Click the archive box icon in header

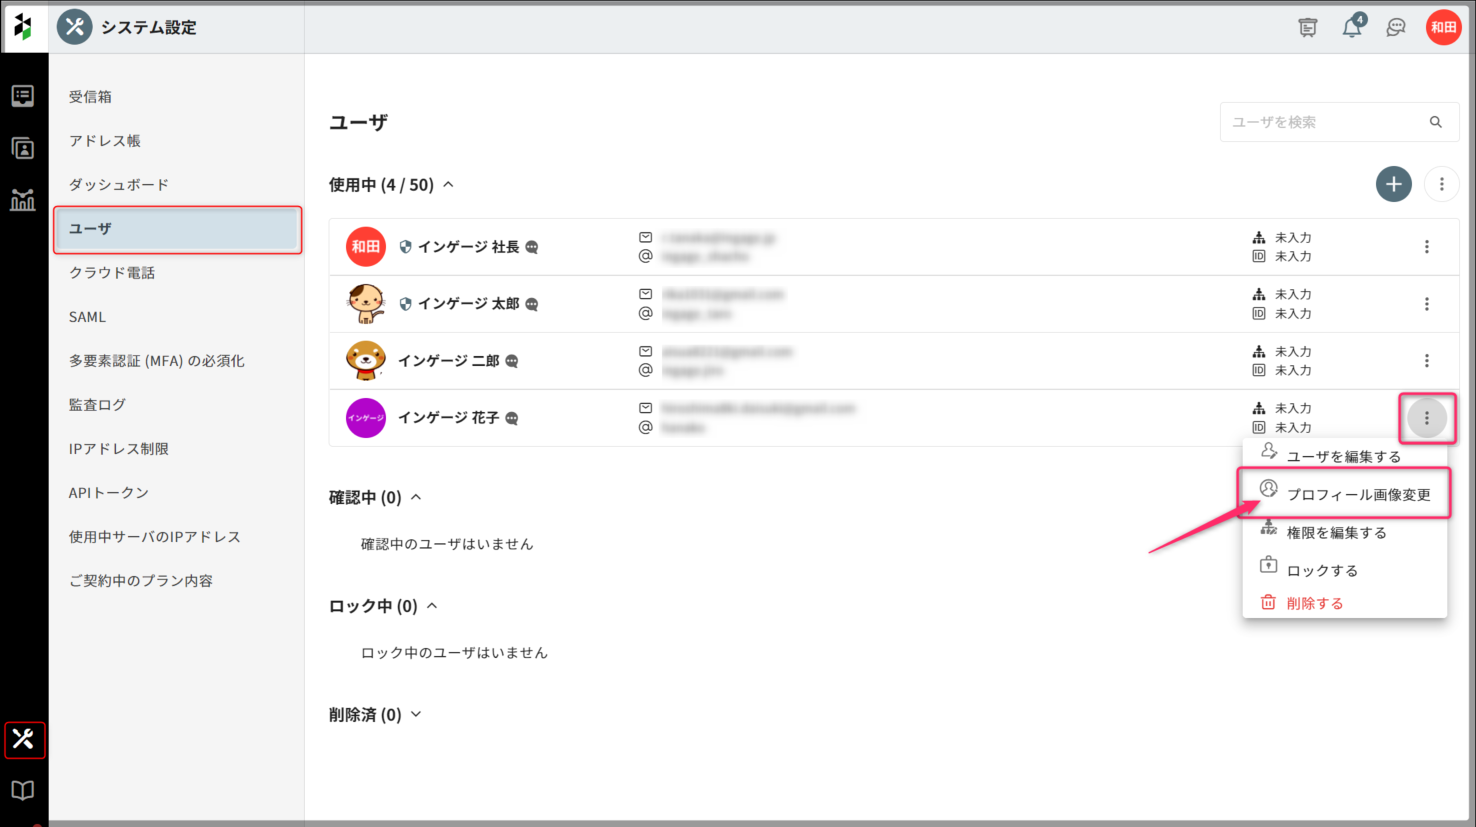point(1308,27)
